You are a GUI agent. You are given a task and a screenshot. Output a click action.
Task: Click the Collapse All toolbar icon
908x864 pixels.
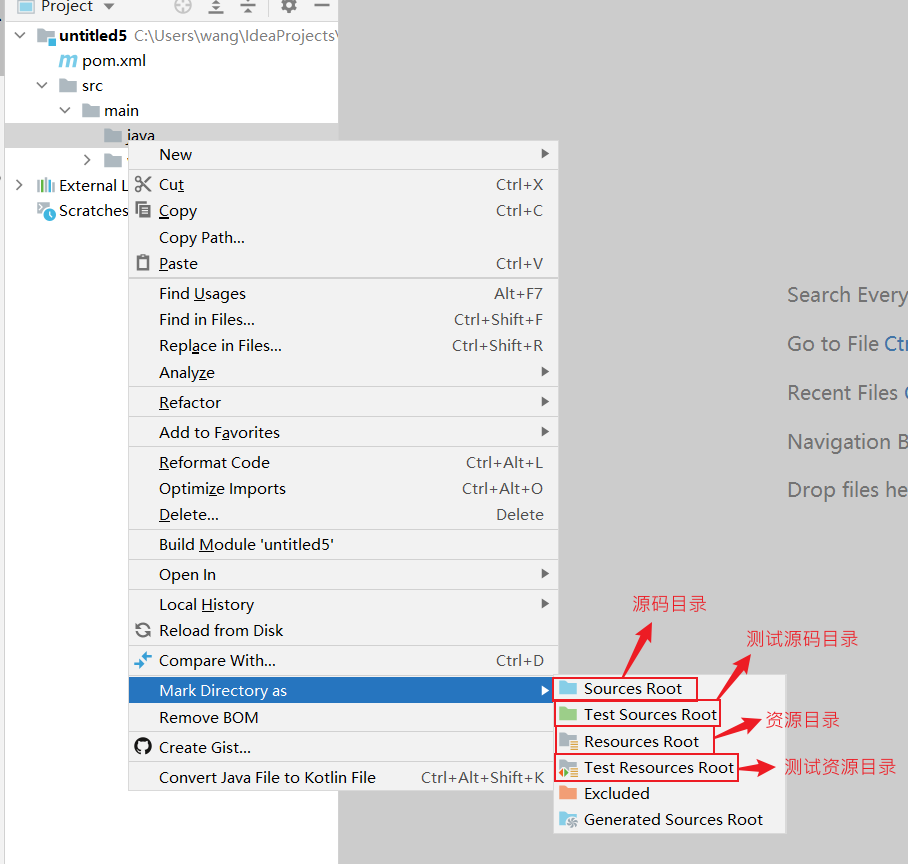[x=248, y=6]
